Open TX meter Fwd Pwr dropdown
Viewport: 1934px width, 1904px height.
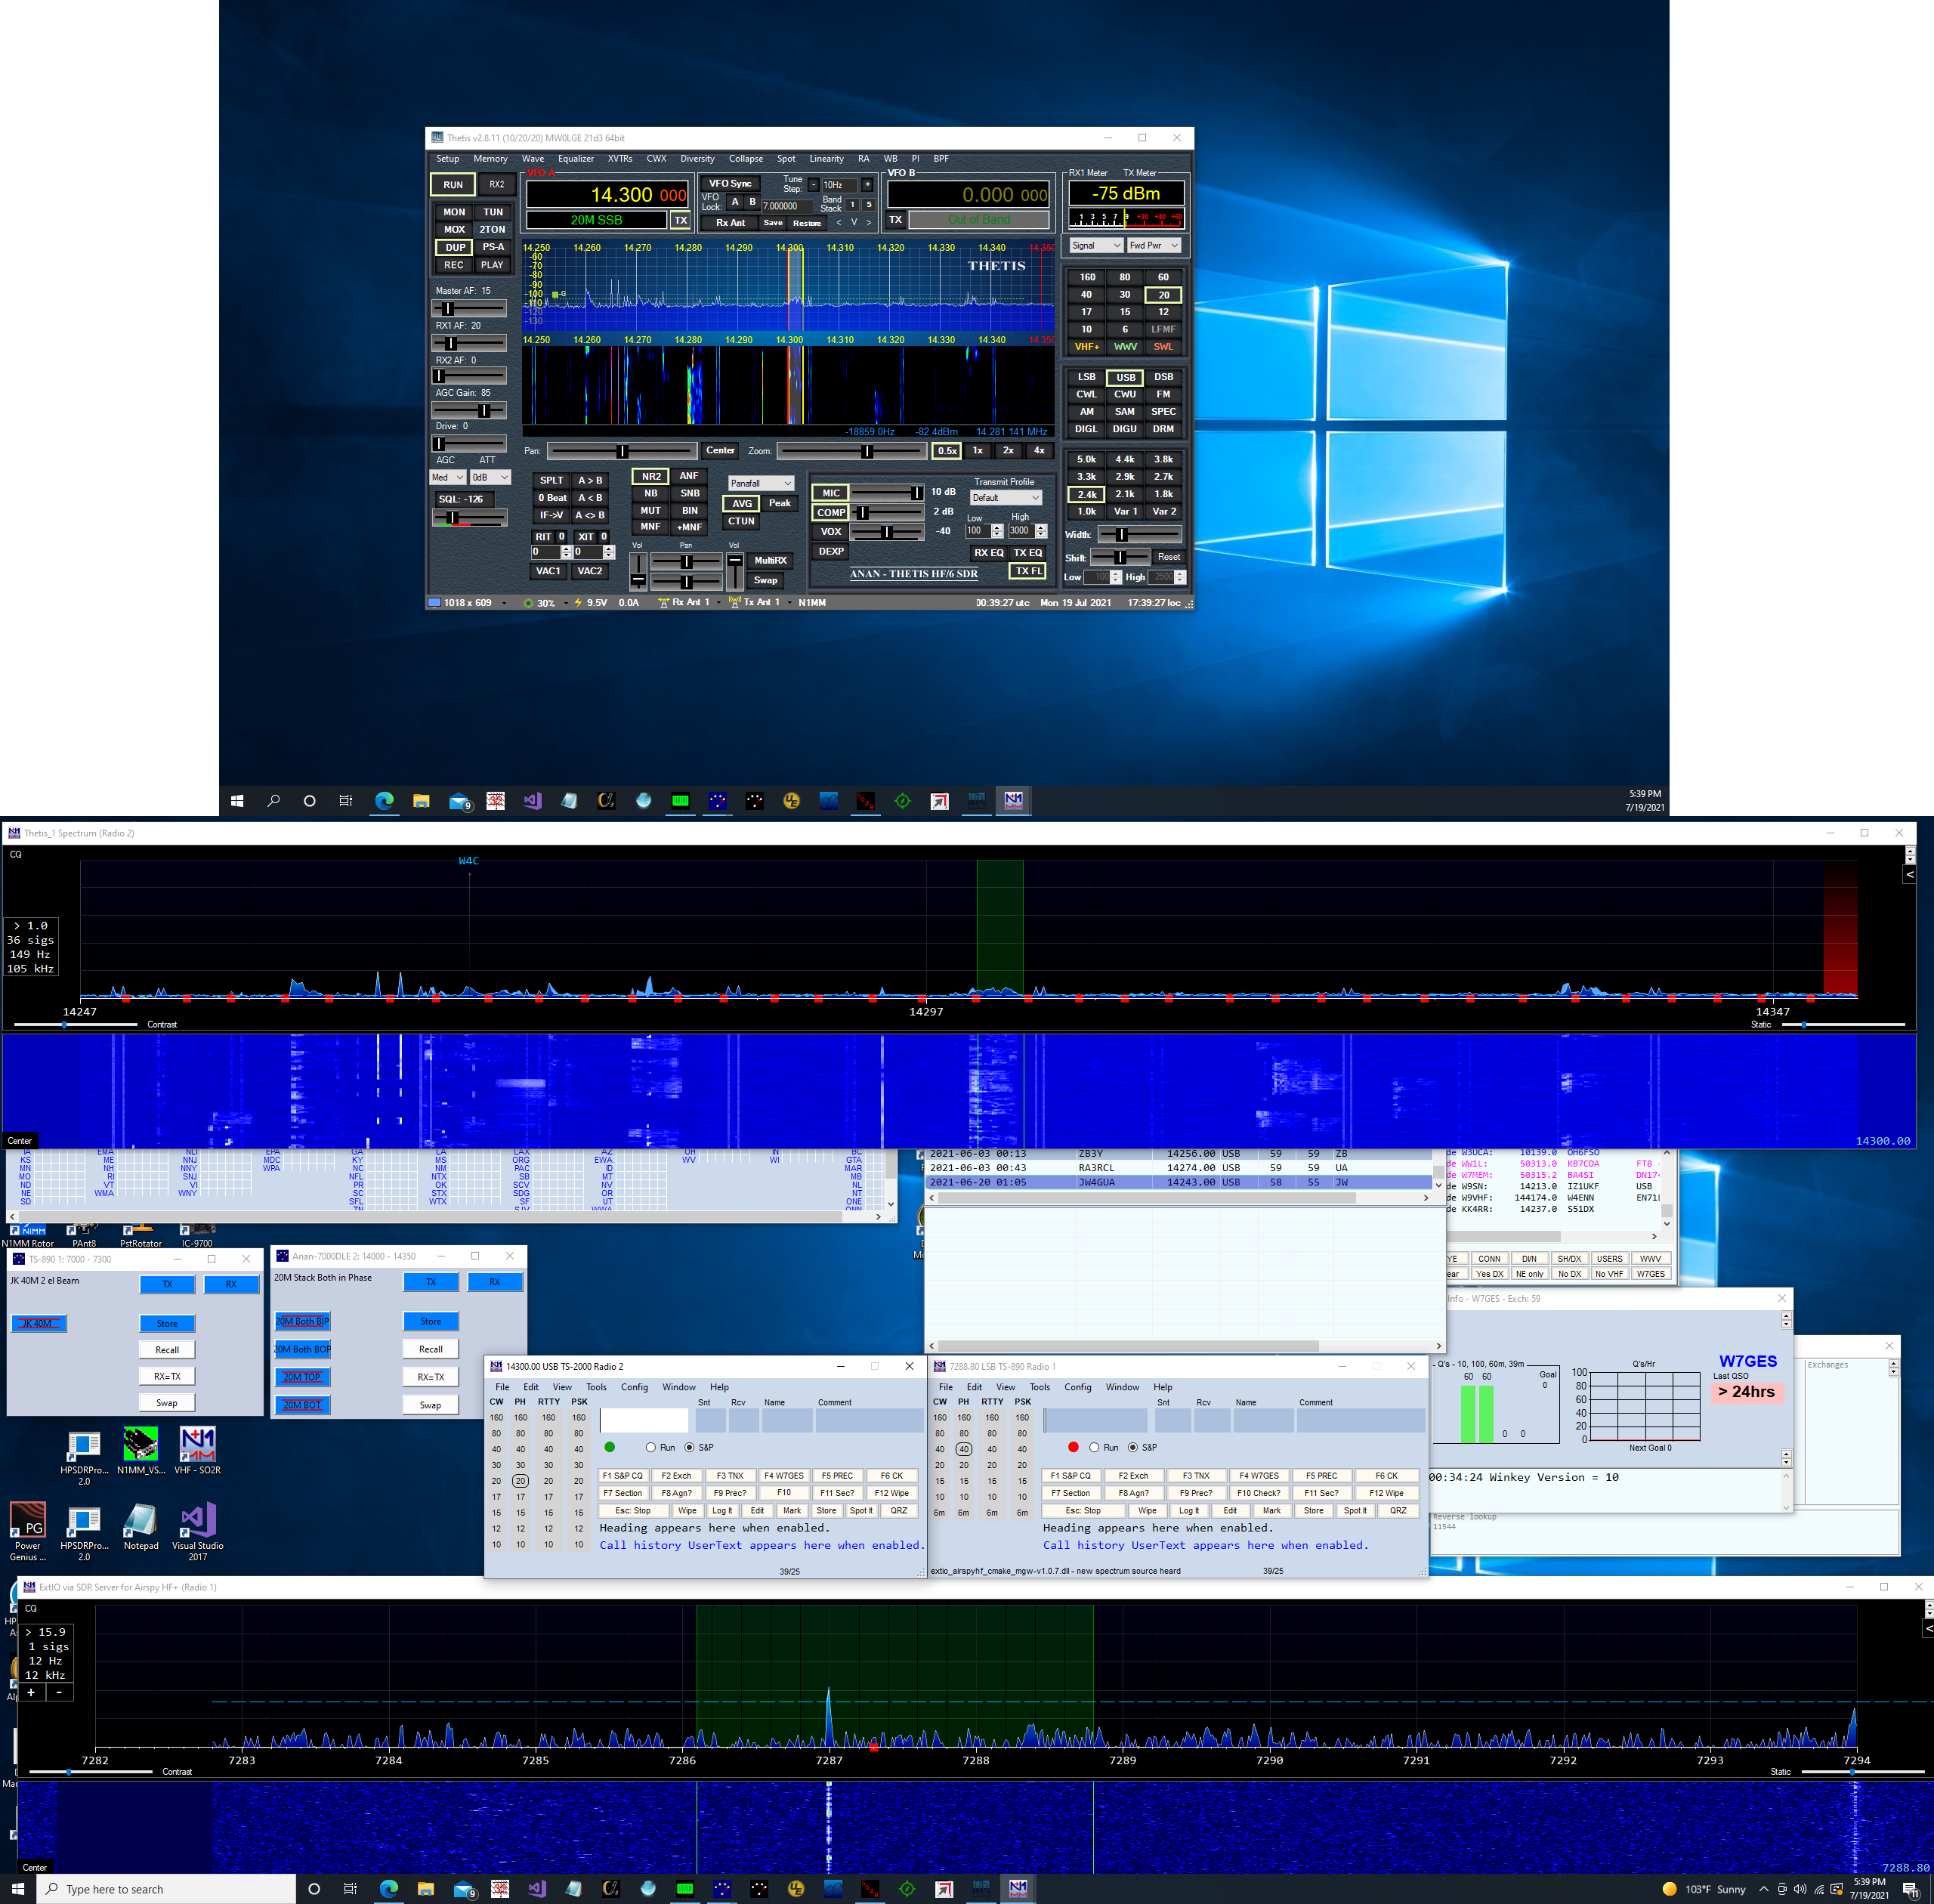coord(1154,245)
